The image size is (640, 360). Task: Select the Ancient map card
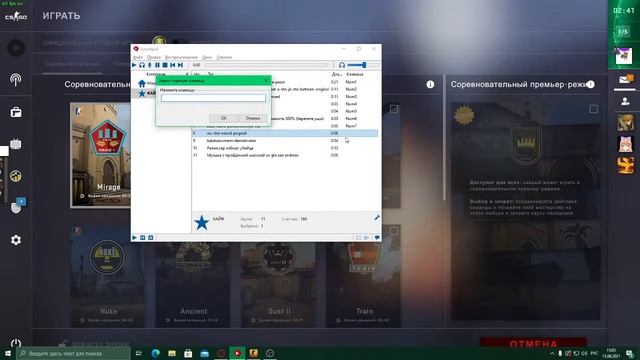tap(193, 284)
